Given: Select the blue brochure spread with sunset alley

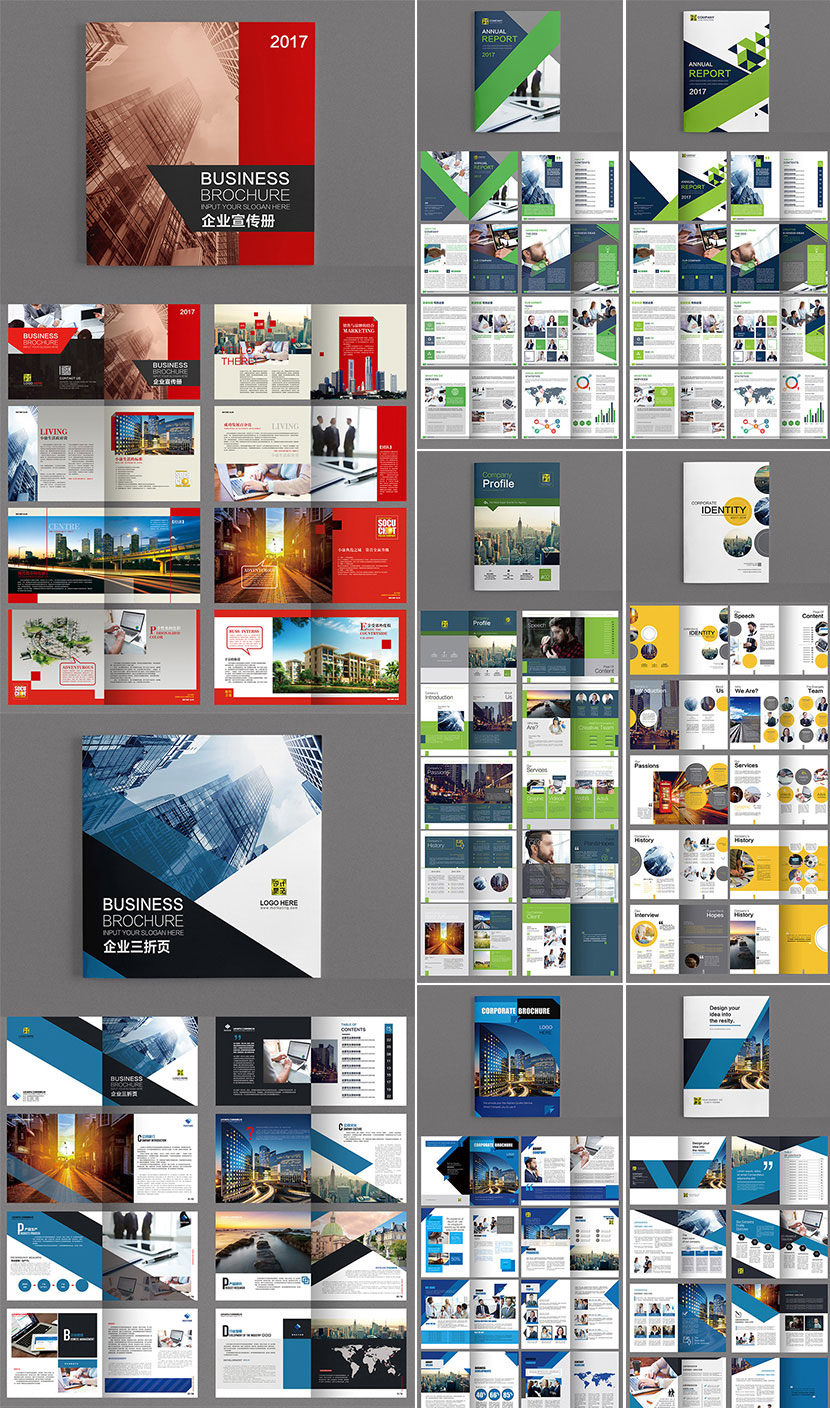Looking at the screenshot, I should 100,1158.
